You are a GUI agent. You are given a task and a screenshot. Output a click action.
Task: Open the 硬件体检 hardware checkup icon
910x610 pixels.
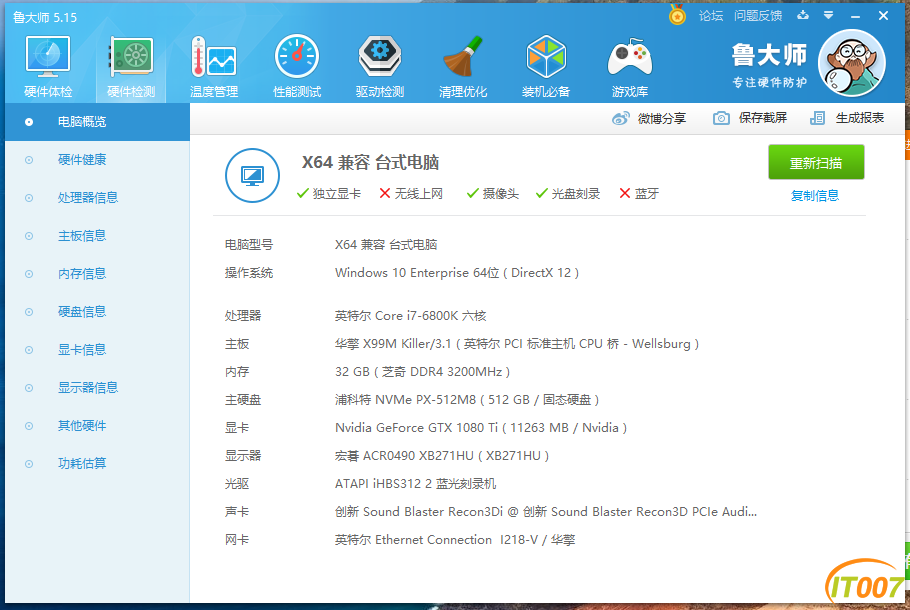coord(48,57)
